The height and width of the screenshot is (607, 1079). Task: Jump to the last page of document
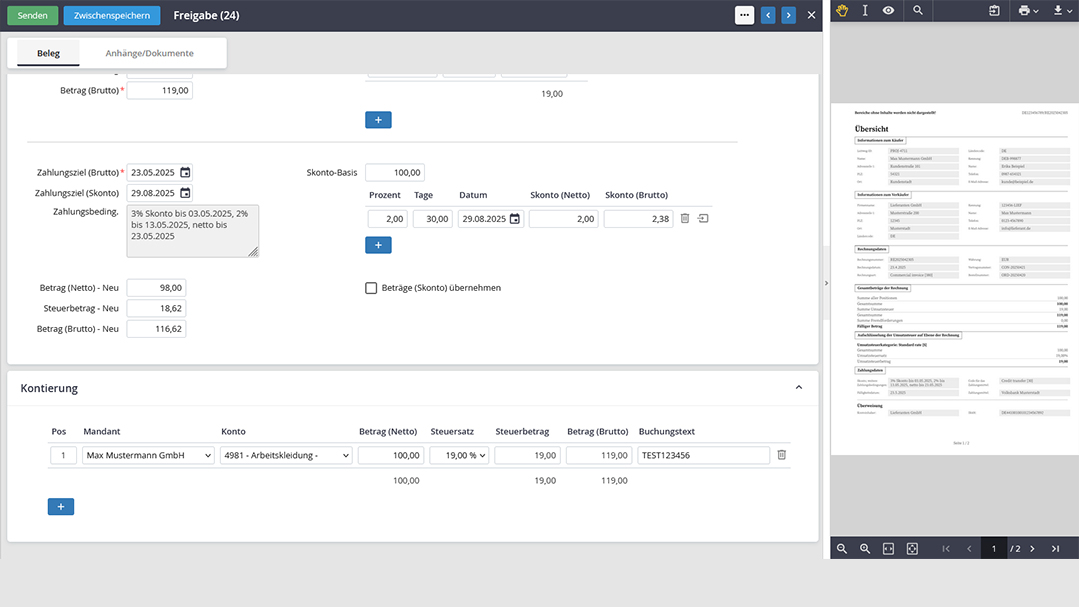click(x=1055, y=549)
